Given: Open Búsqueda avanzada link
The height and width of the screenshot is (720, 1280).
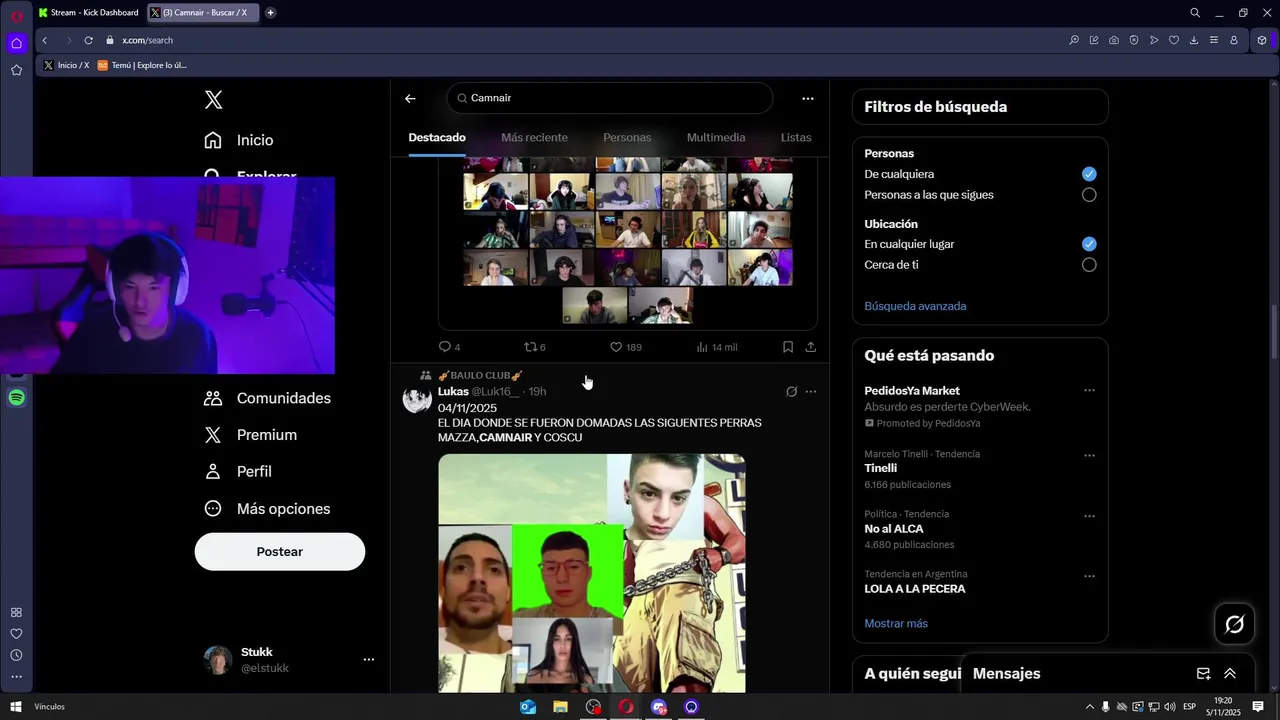Looking at the screenshot, I should (x=915, y=306).
